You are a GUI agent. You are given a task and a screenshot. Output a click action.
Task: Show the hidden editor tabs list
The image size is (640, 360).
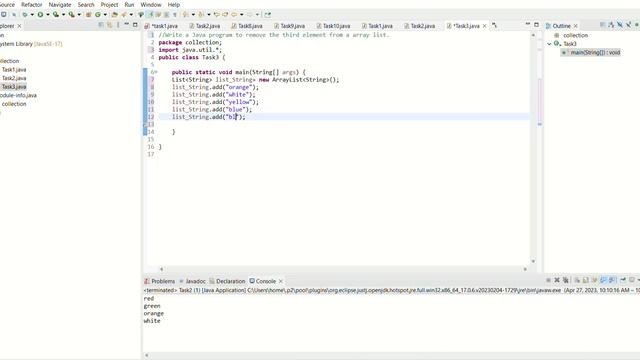[x=494, y=26]
